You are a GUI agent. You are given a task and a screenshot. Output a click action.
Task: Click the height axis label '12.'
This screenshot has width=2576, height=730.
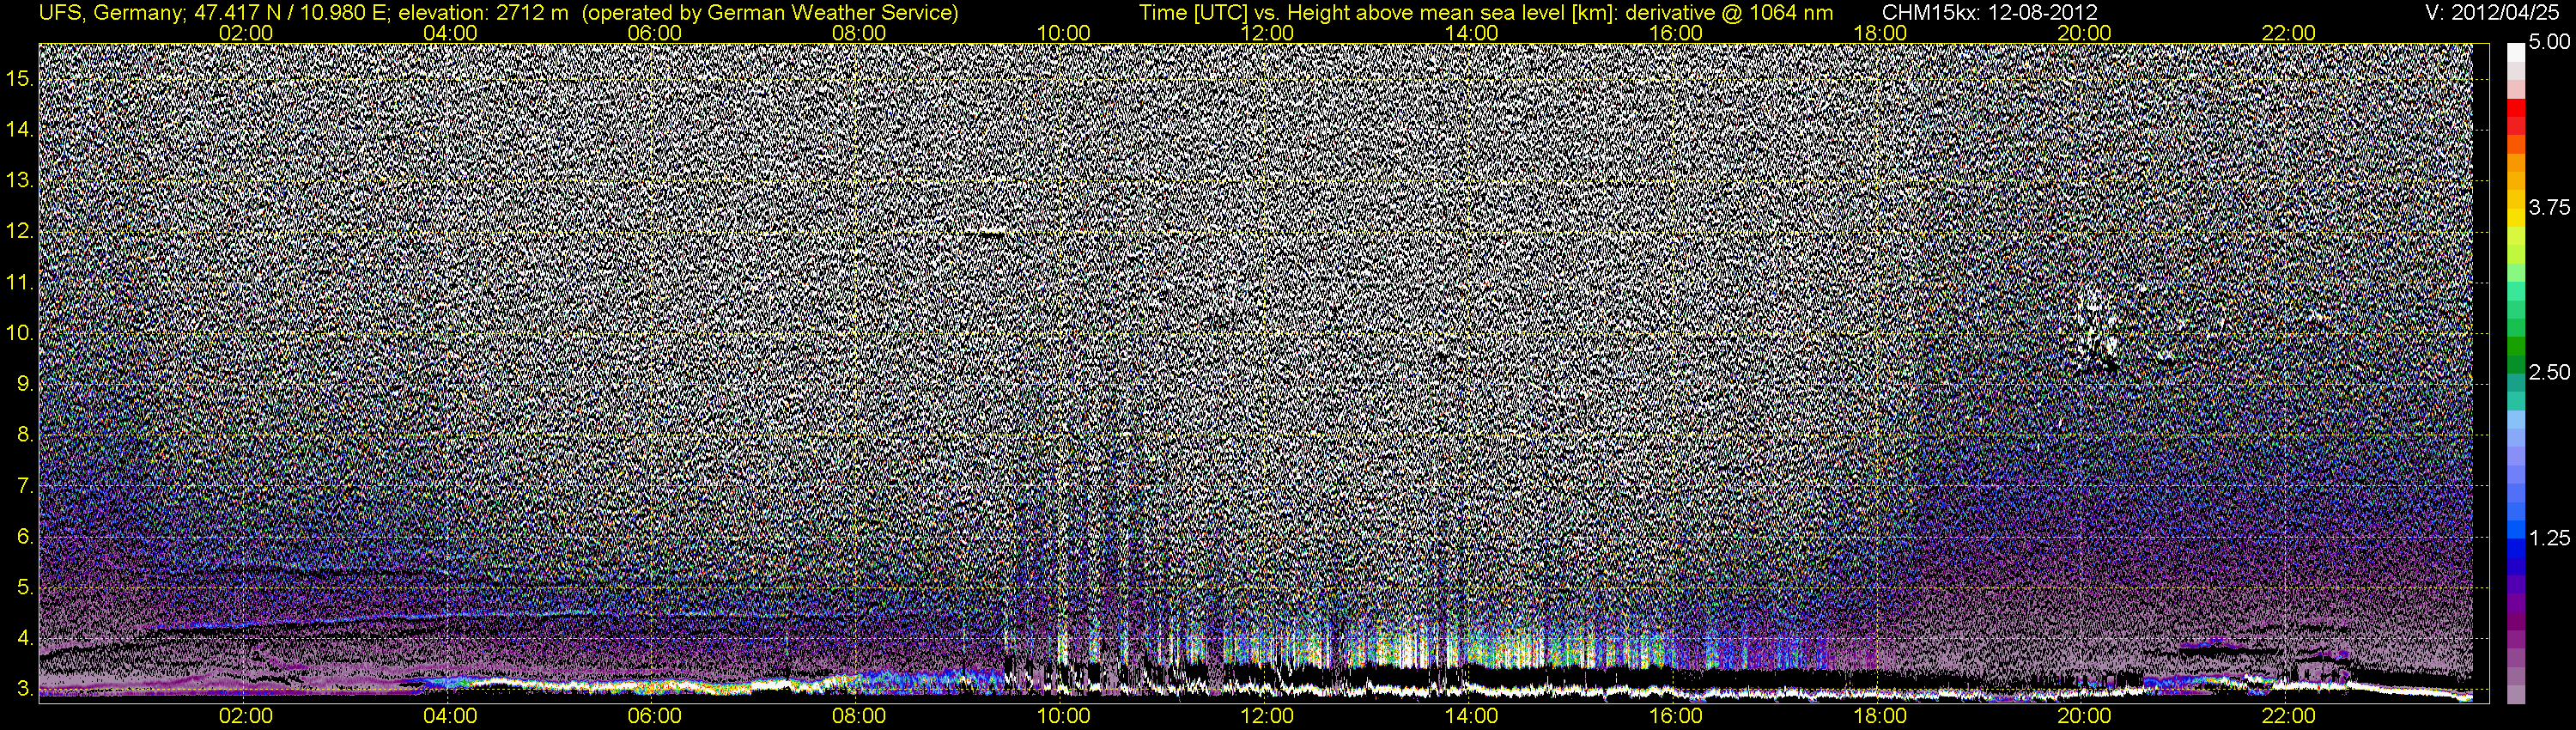tap(21, 231)
